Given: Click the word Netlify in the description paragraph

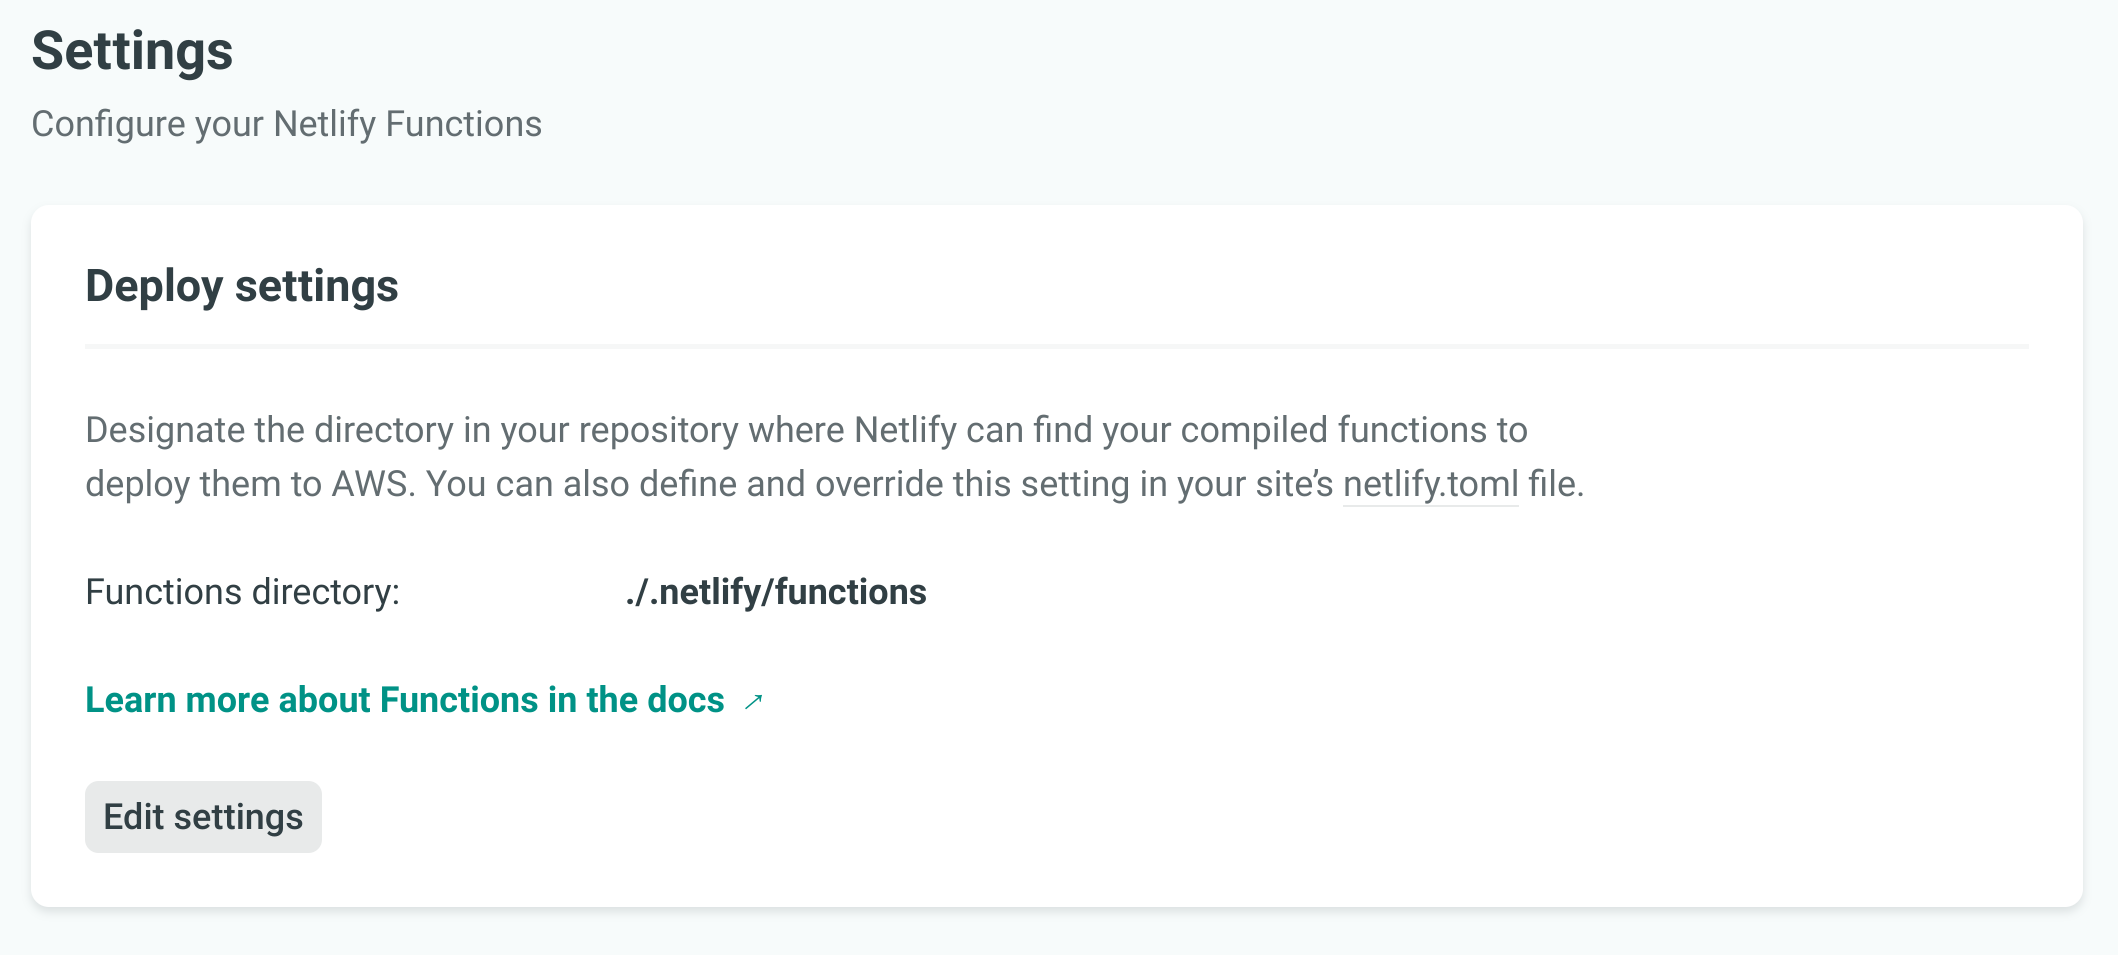Looking at the screenshot, I should pos(905,430).
